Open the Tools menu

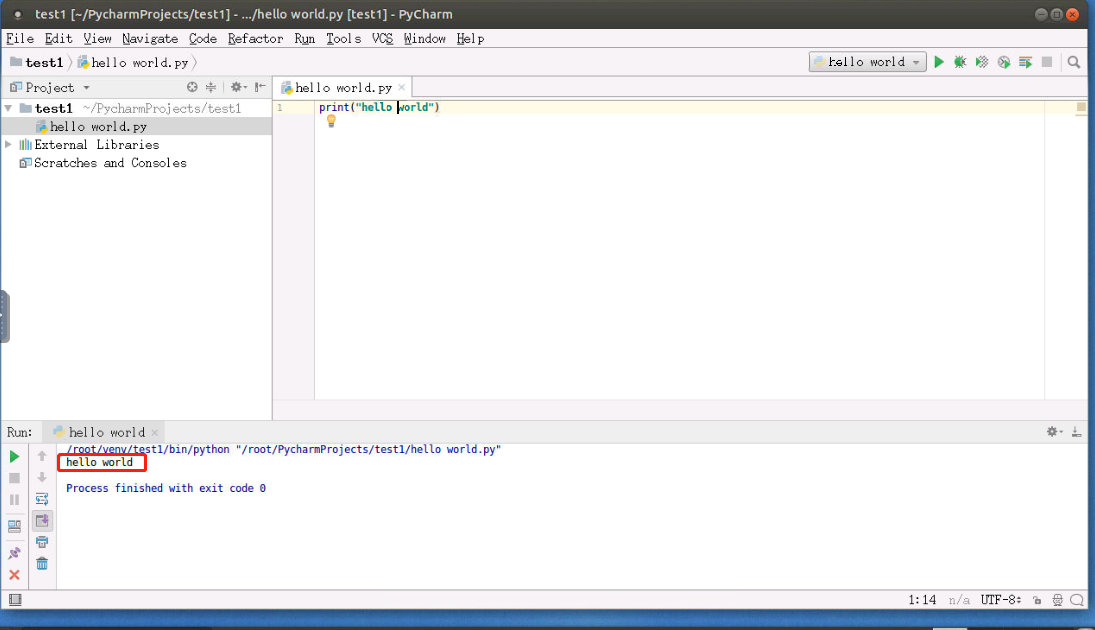[344, 38]
